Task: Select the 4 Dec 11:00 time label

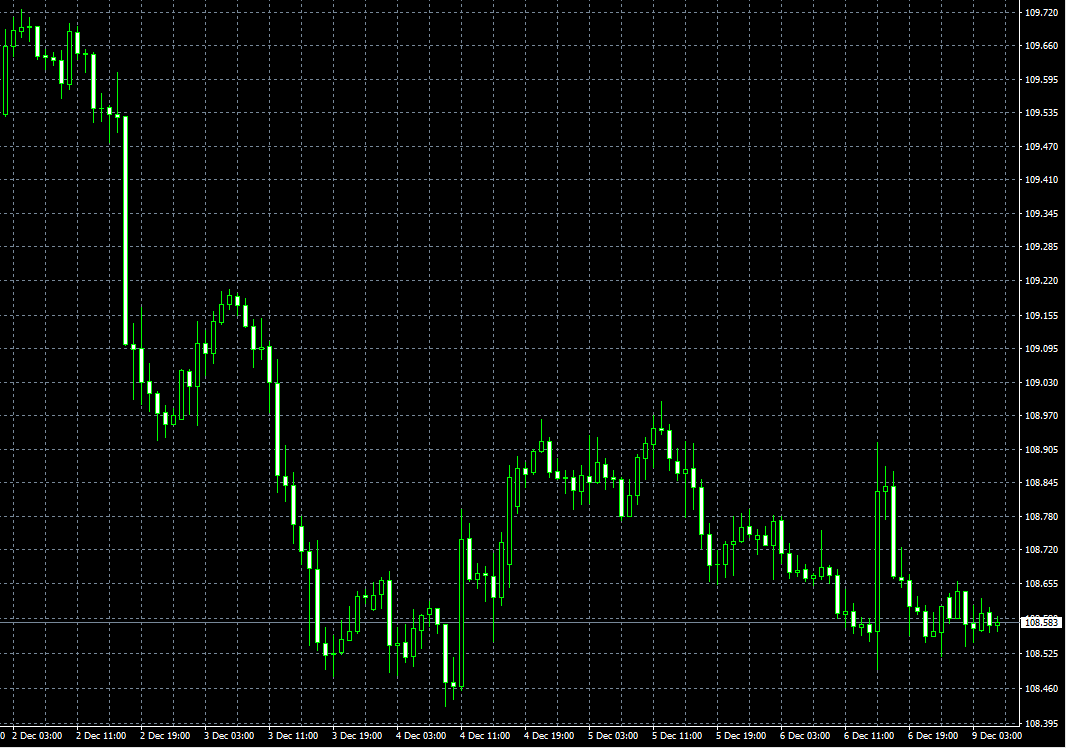Action: [485, 736]
